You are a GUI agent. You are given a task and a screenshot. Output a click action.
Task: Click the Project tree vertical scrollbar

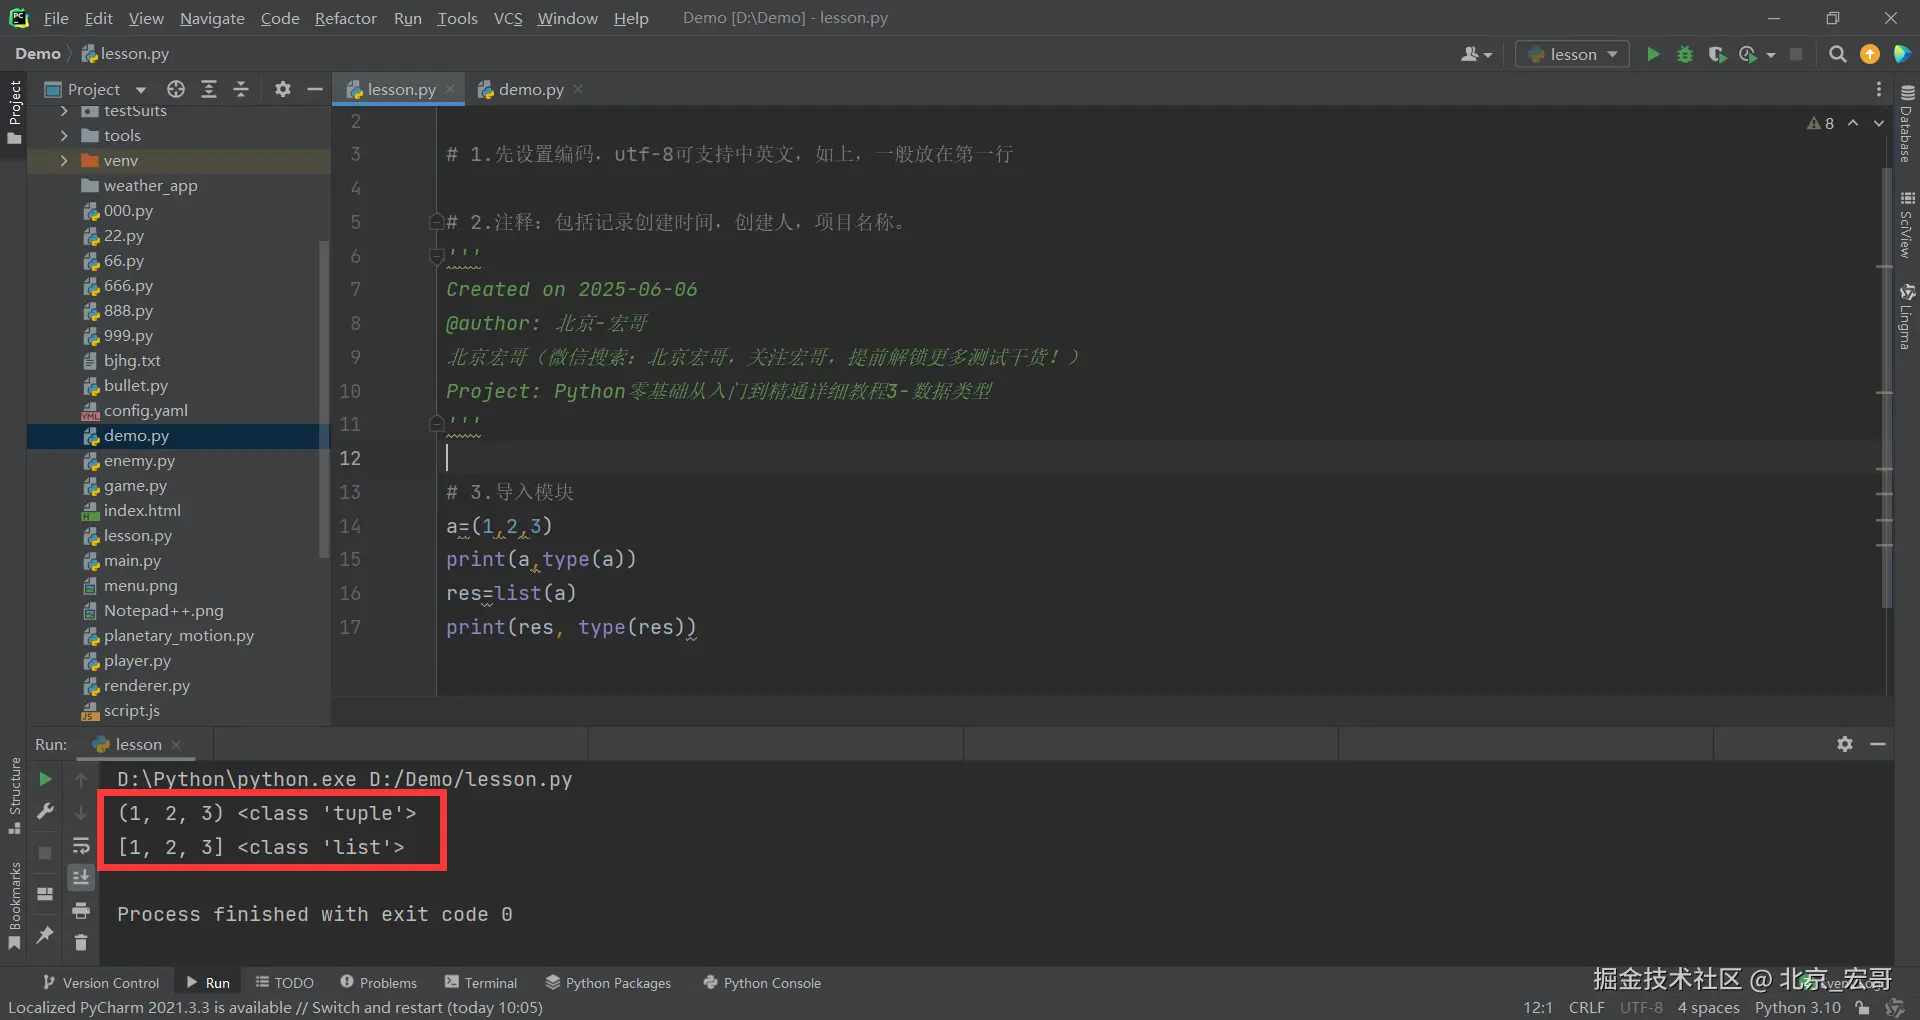tap(323, 398)
